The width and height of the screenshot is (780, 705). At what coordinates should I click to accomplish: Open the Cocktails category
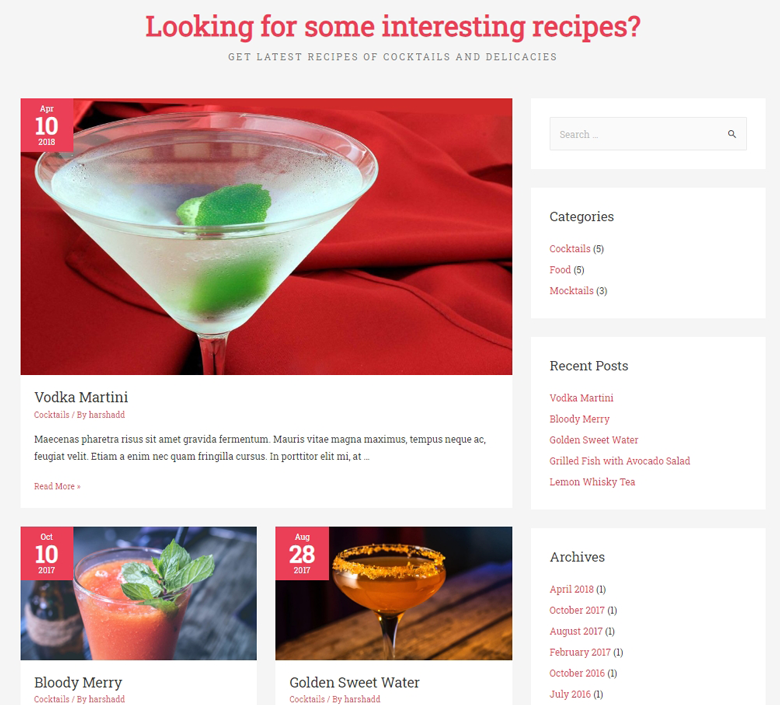coord(570,249)
